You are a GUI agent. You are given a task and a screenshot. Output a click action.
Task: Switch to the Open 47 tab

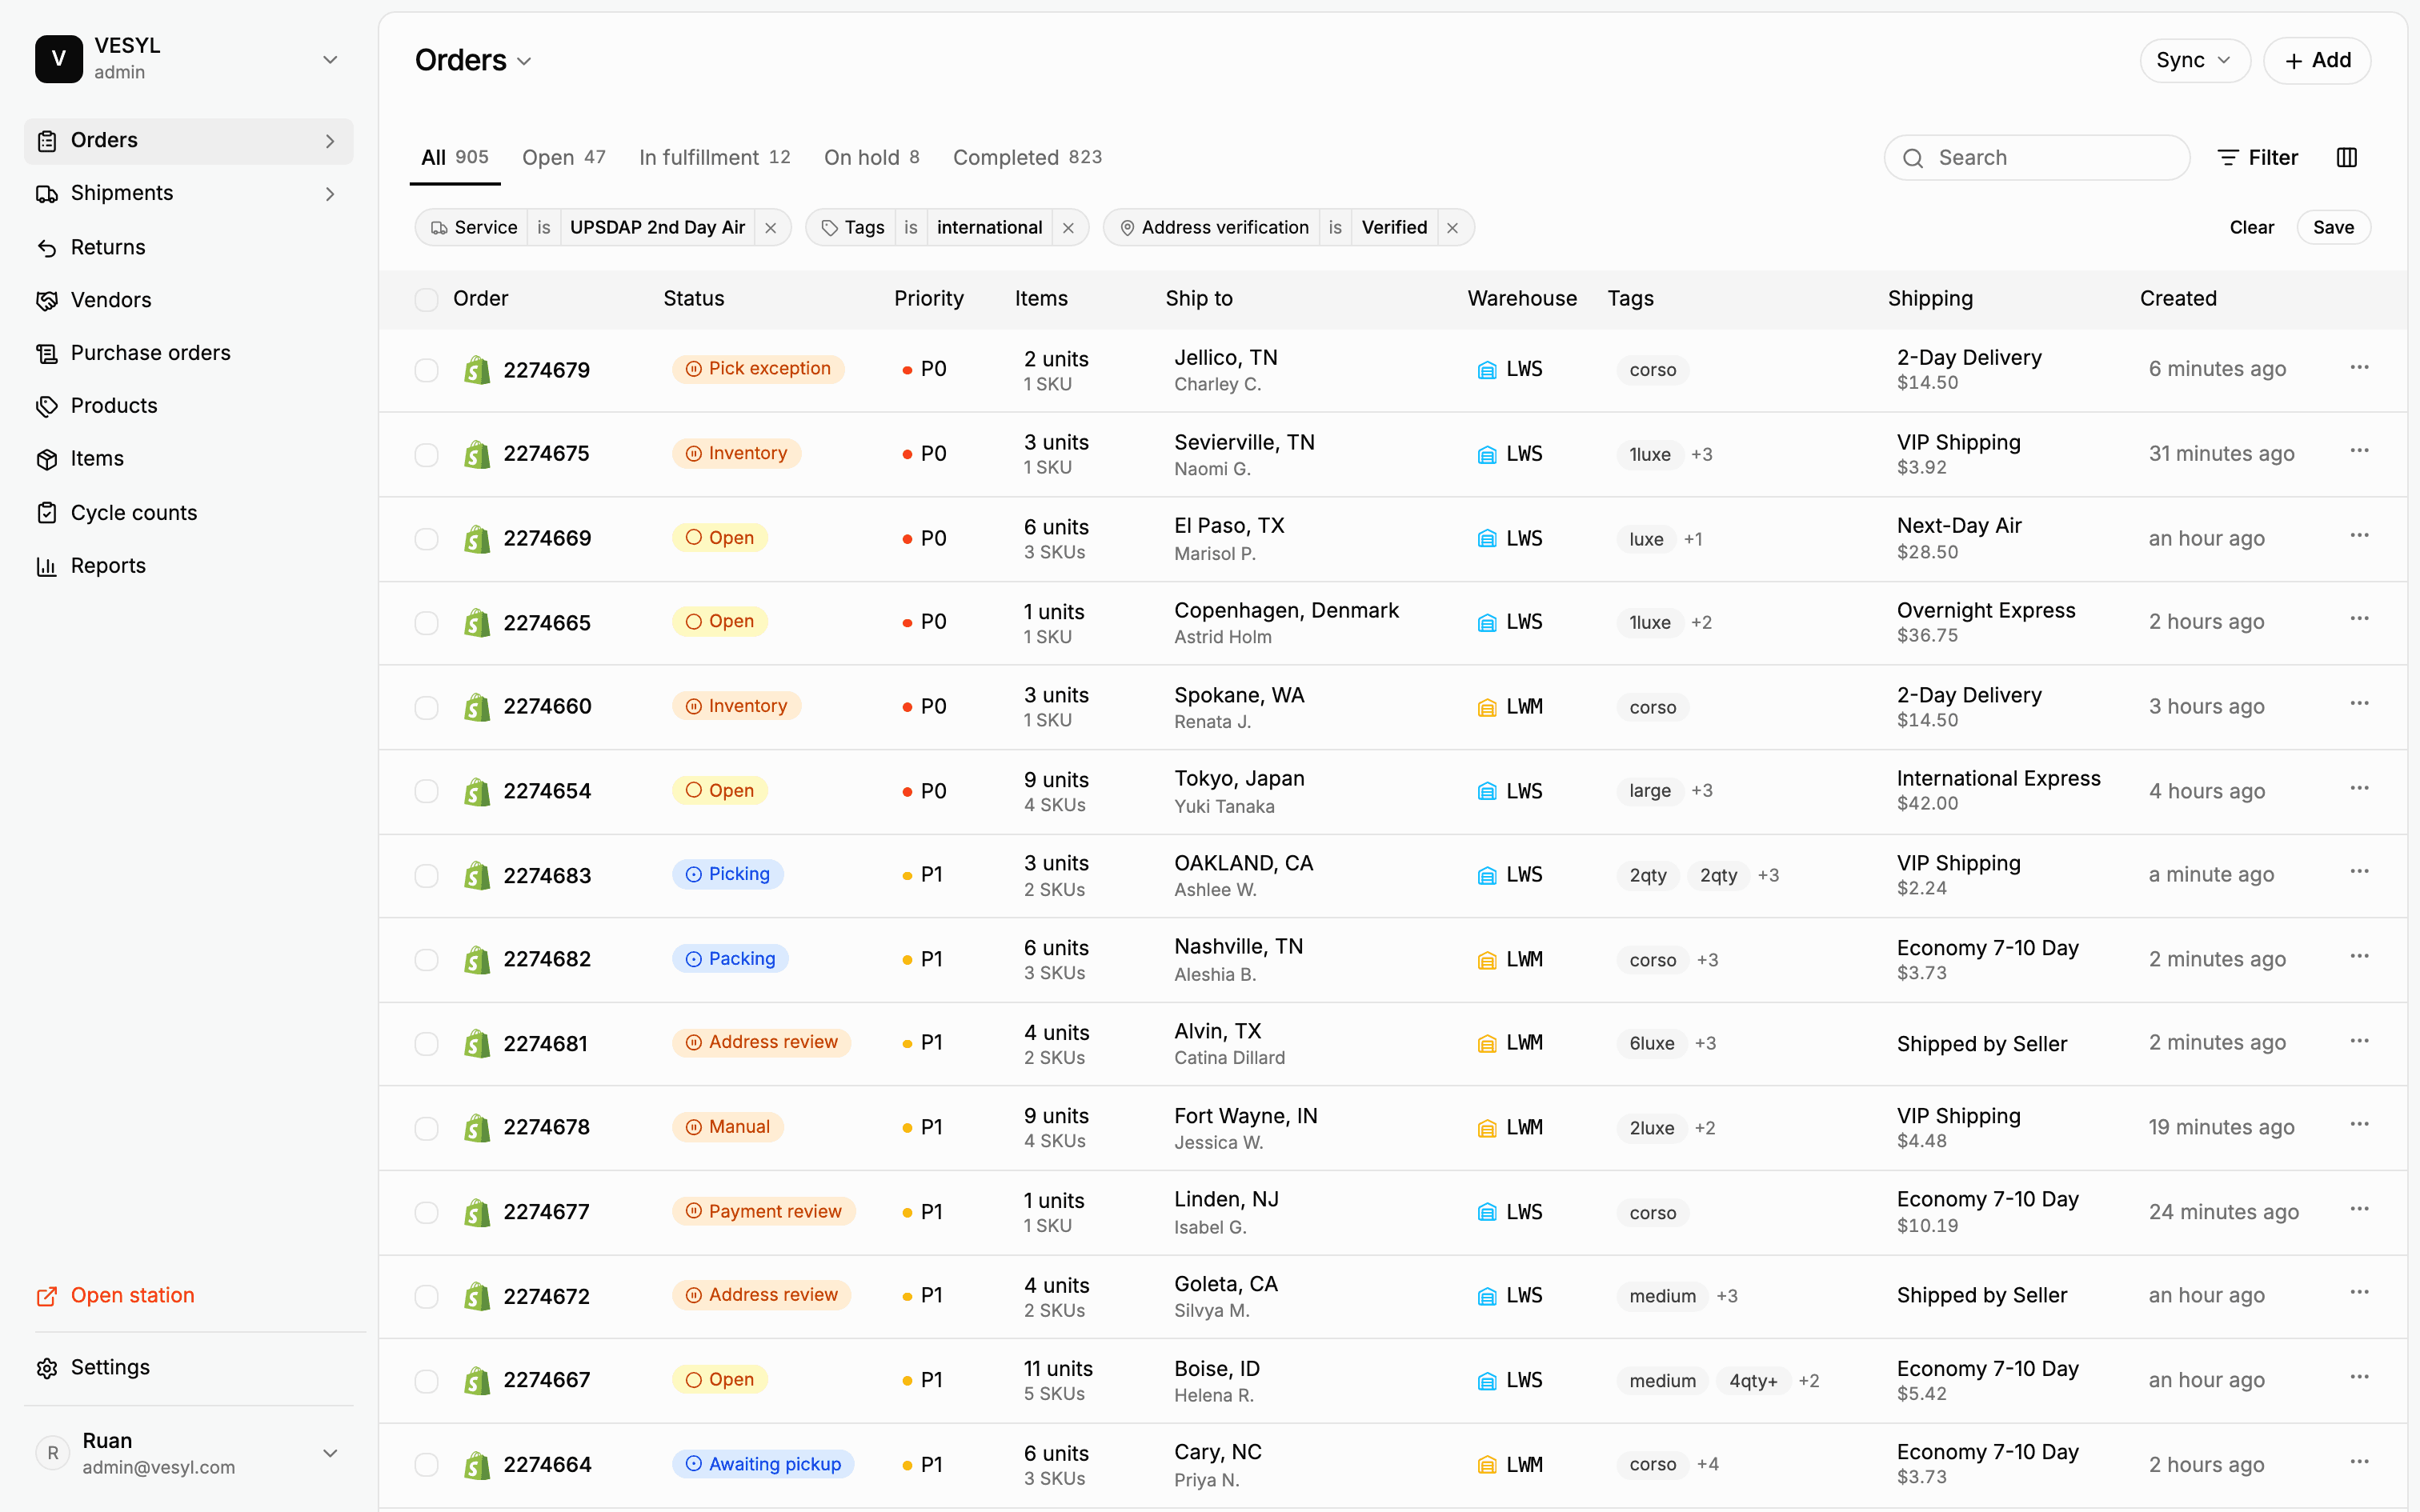tap(564, 158)
